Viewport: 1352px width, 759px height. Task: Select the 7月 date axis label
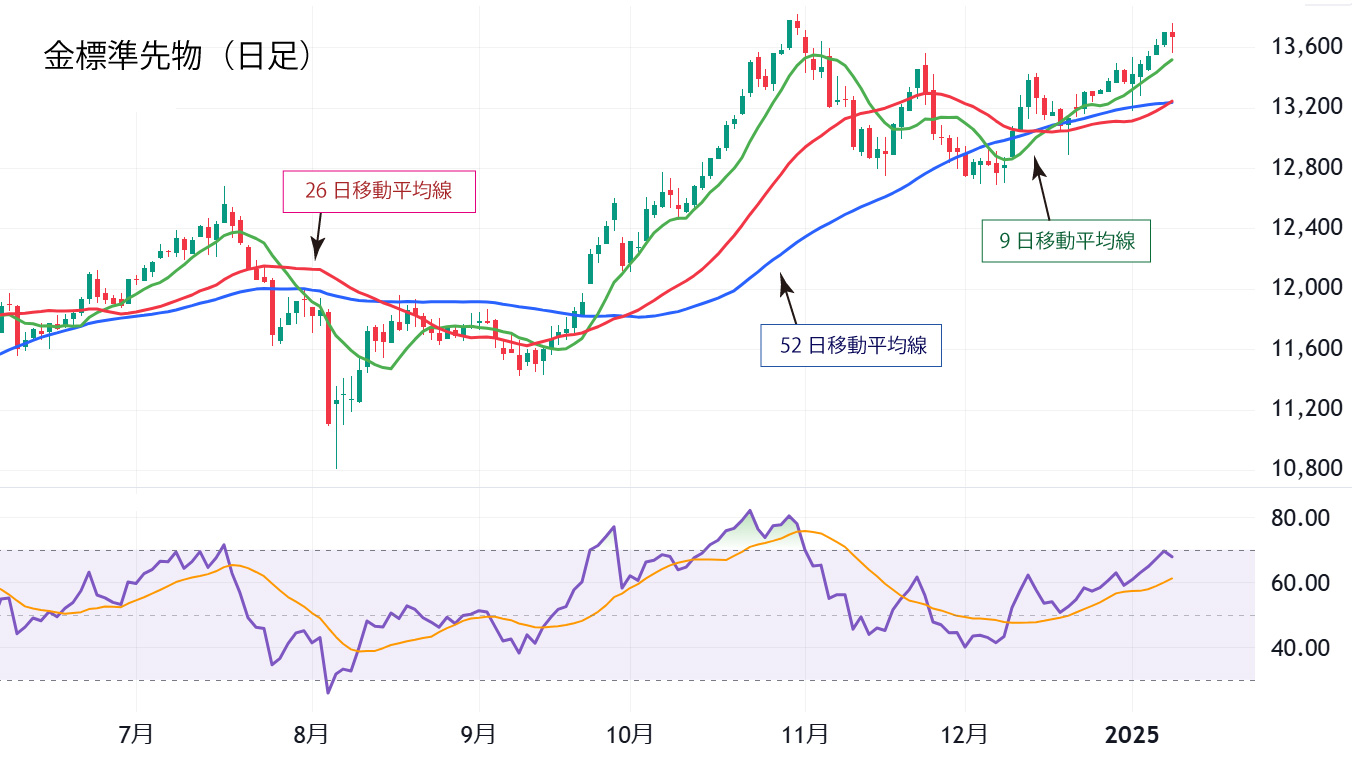coord(136,735)
